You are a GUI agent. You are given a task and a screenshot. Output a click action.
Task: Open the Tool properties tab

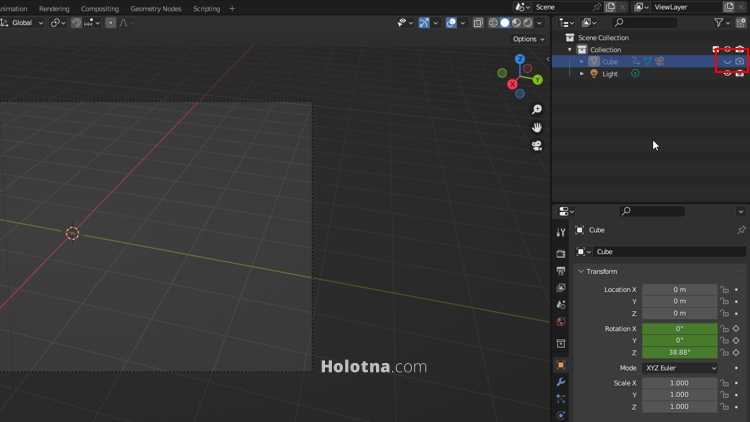[561, 233]
